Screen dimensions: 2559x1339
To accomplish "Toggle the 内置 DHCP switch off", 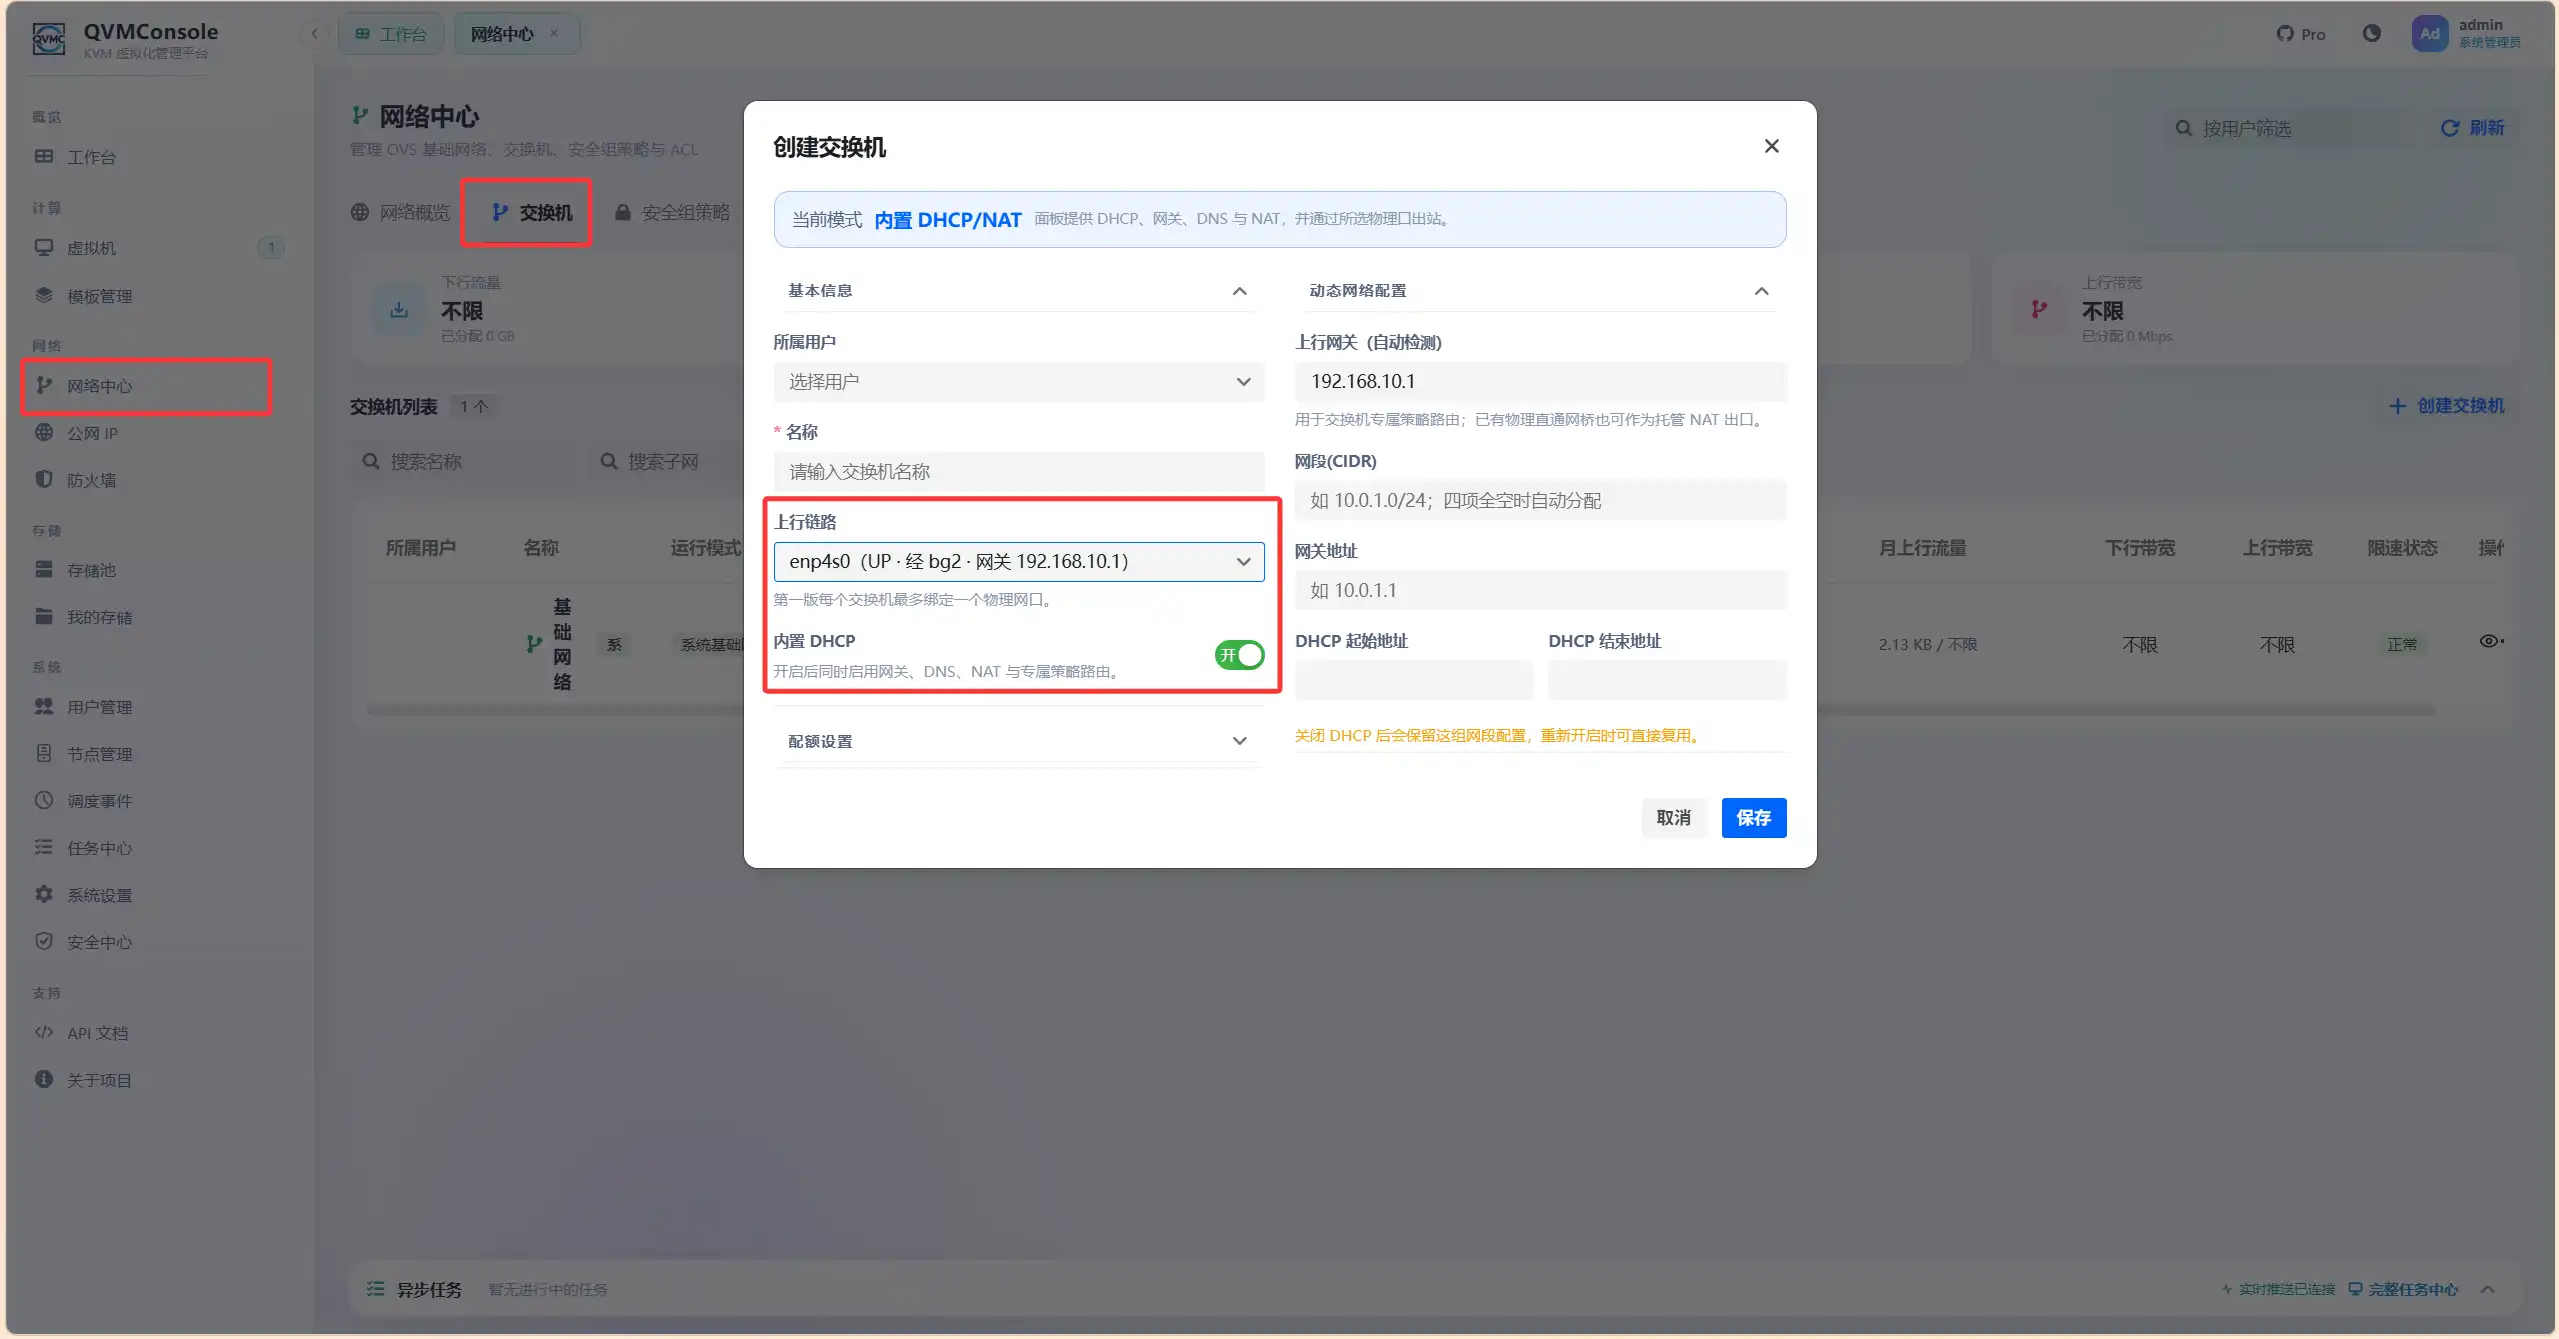I will pos(1239,655).
